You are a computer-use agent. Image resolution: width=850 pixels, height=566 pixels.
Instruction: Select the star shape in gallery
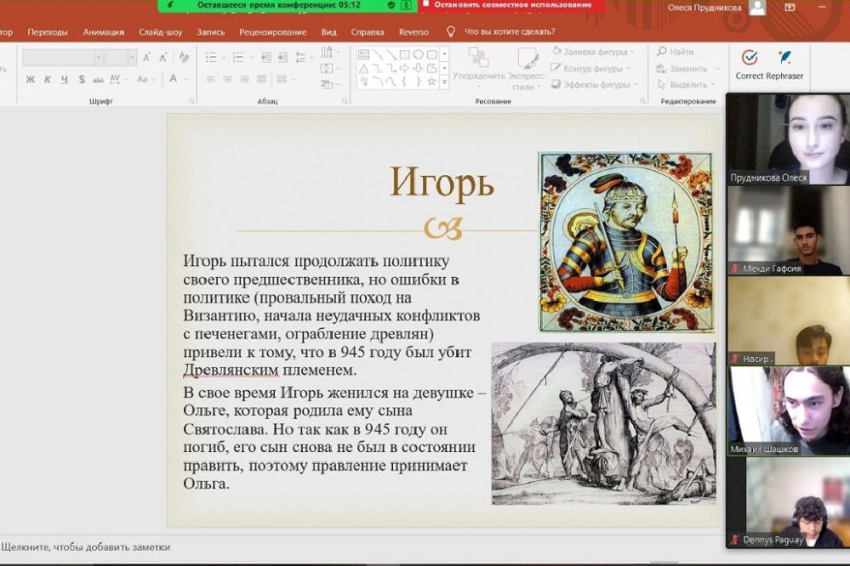(x=432, y=82)
